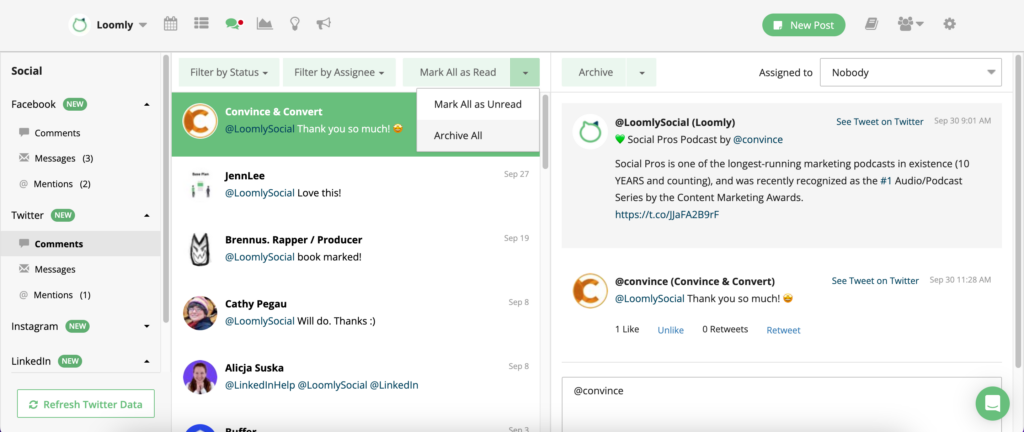Viewport: 1024px width, 432px height.
Task: Click the comments list scrollbar
Action: tap(545, 132)
